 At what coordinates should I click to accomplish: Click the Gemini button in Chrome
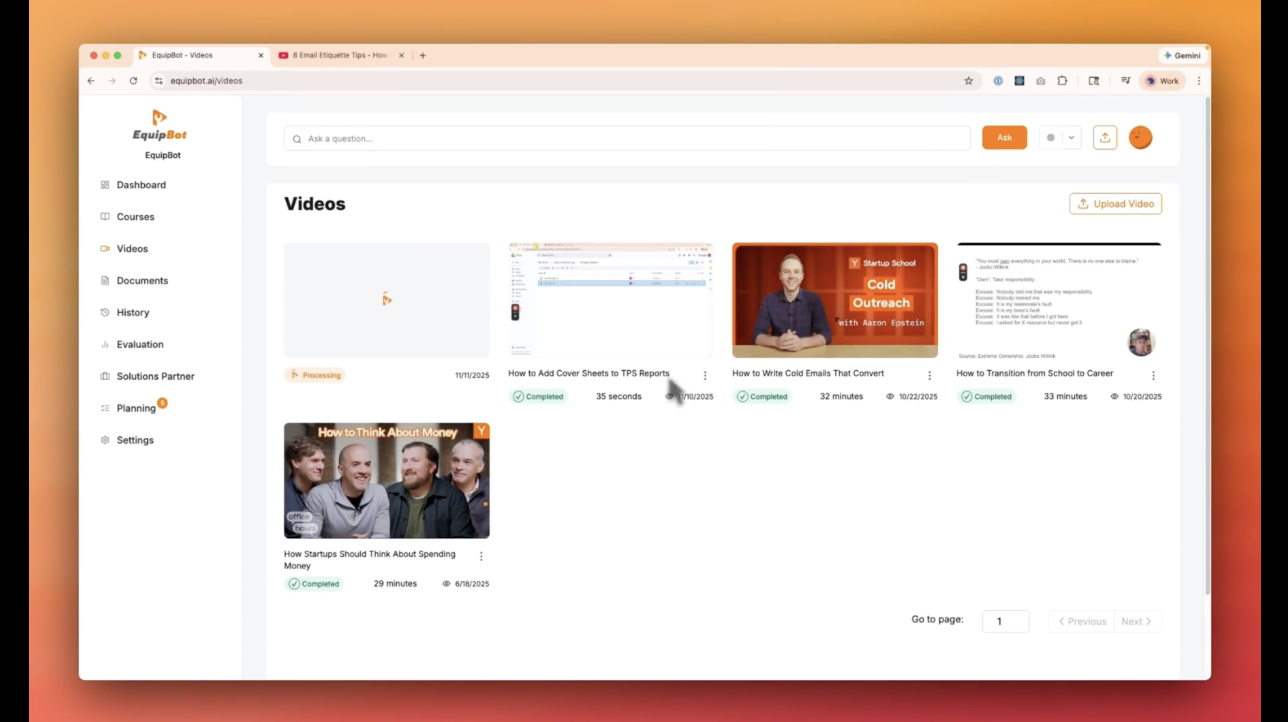tap(1182, 56)
